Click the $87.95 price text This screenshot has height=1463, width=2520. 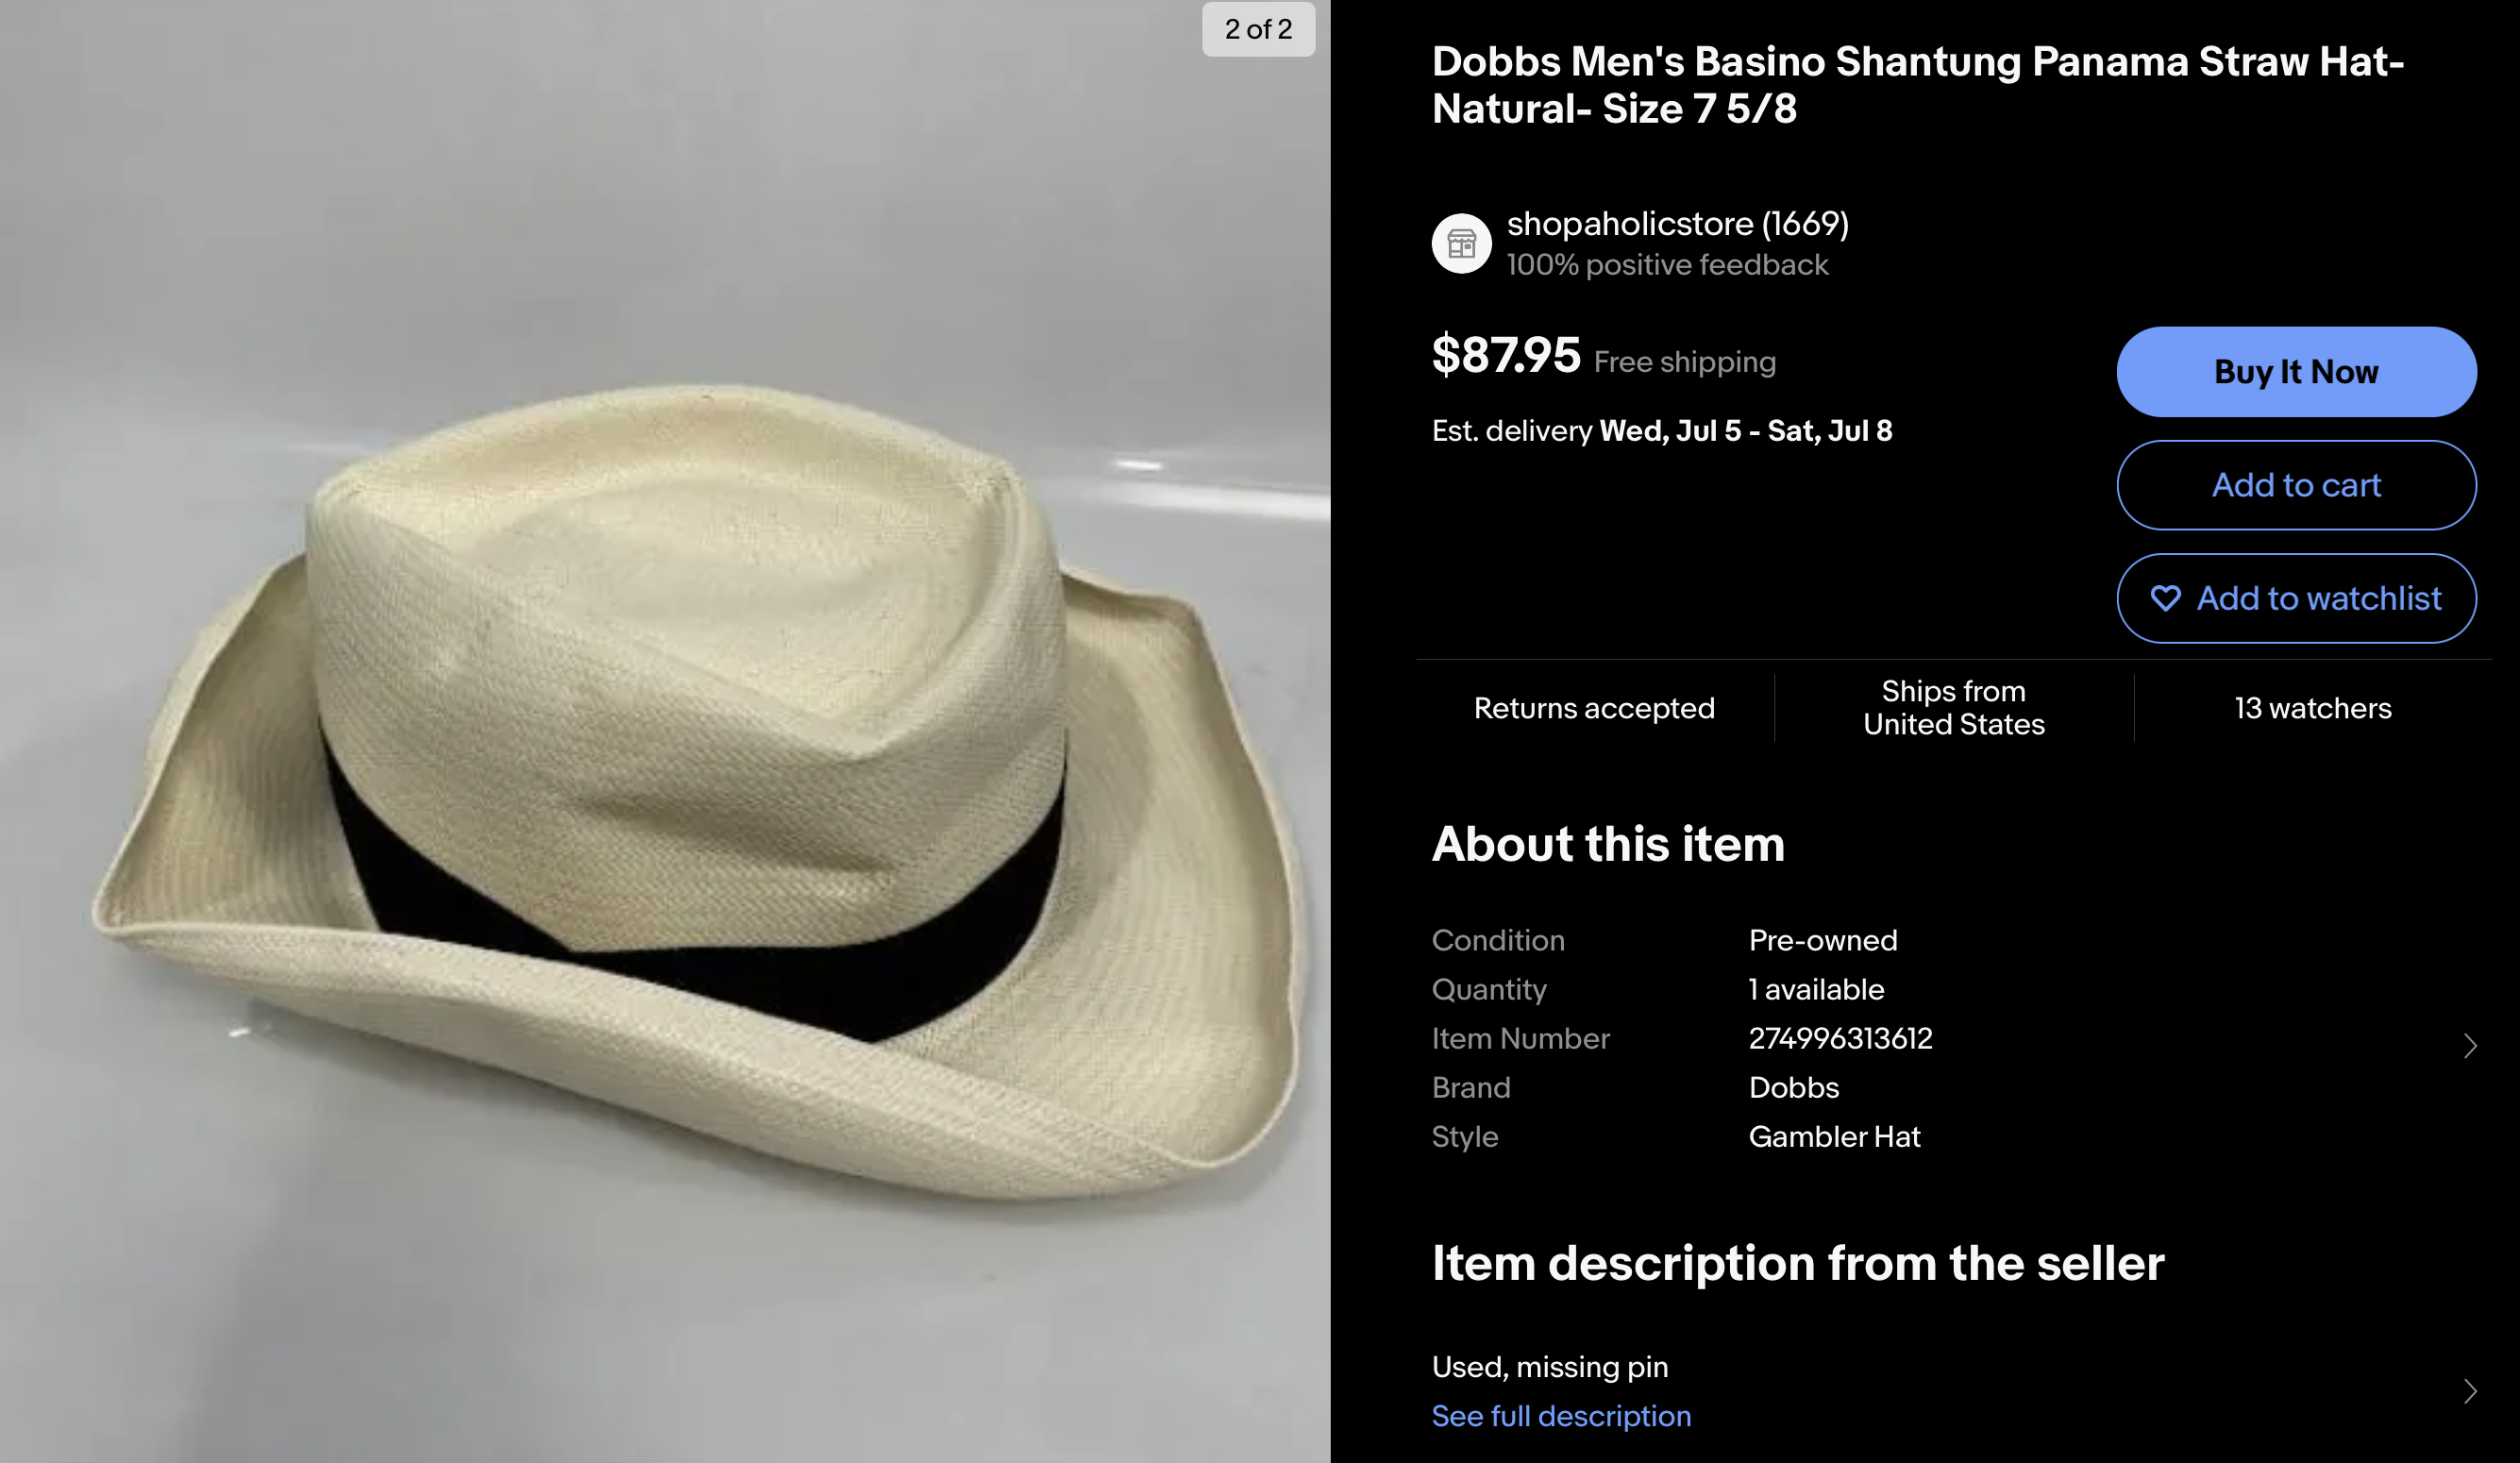tap(1506, 355)
